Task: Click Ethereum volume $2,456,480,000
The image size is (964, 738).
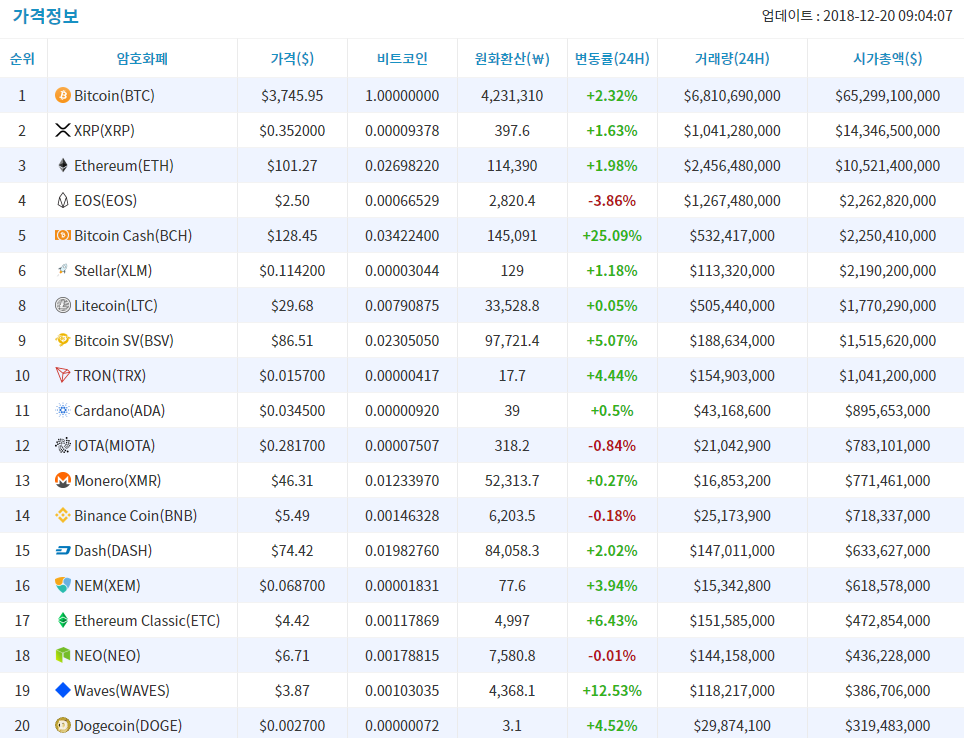Action: click(x=732, y=166)
